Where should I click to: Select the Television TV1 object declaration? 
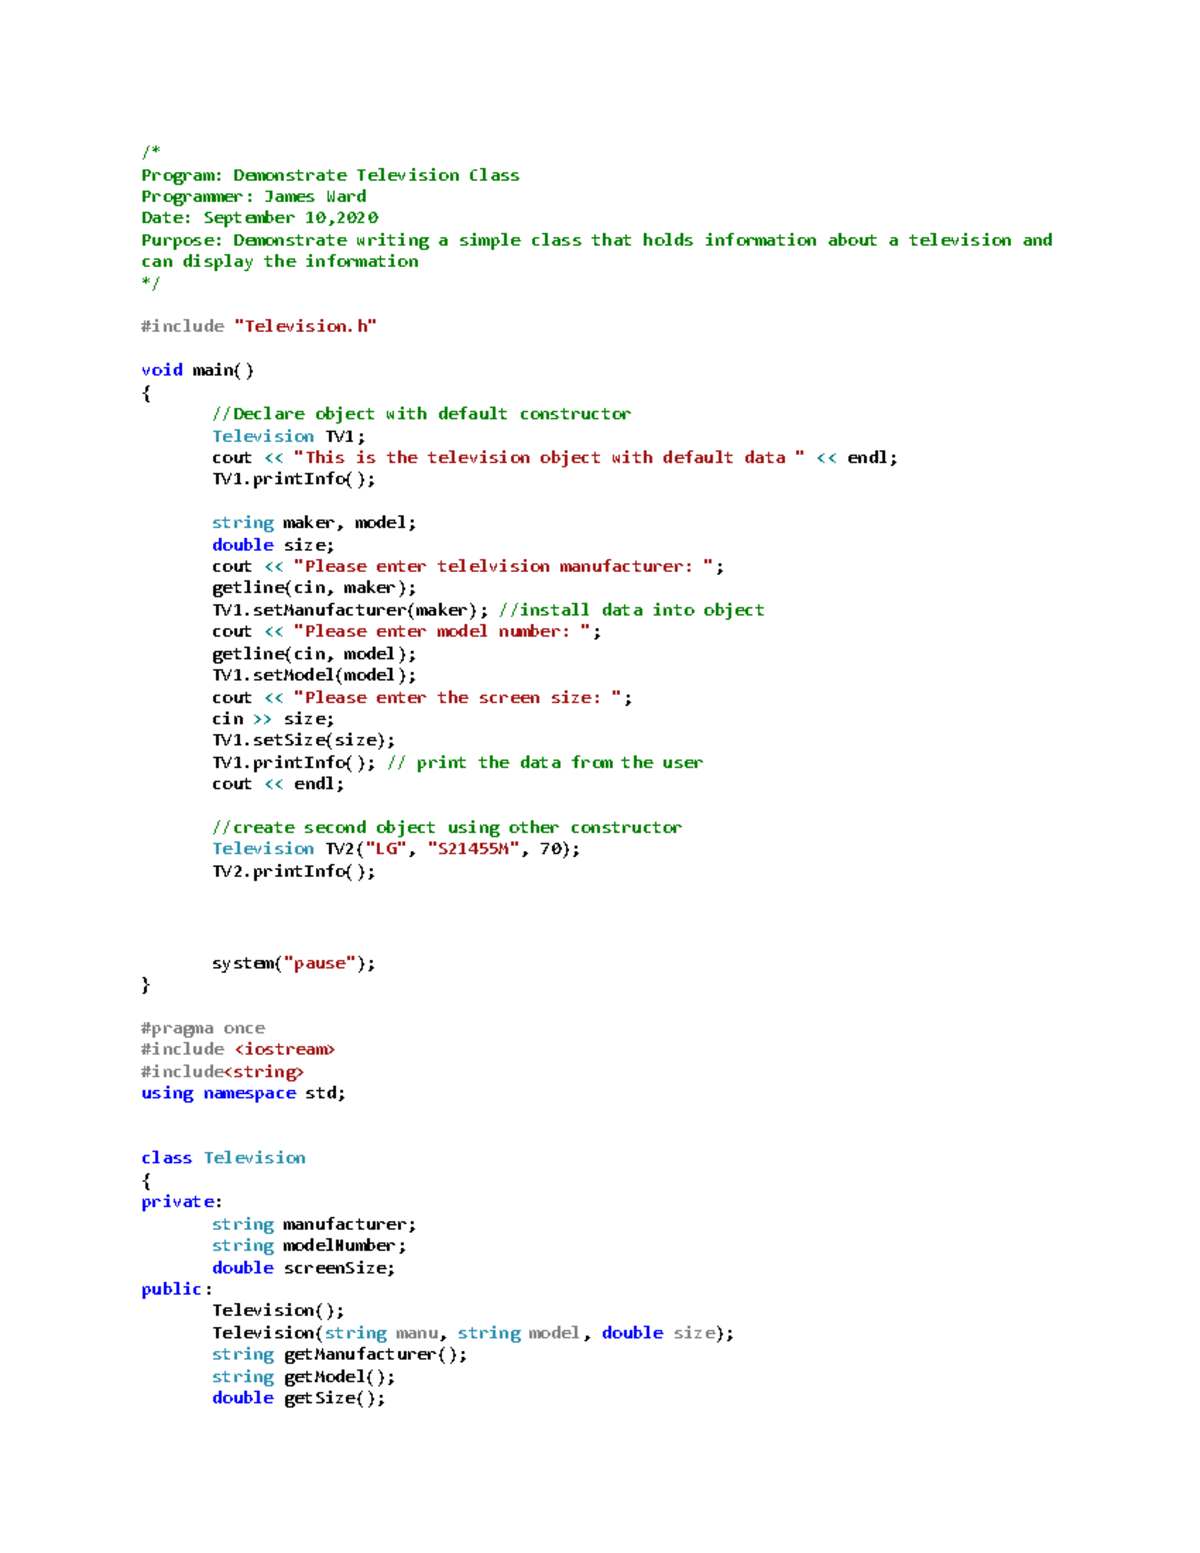click(288, 435)
